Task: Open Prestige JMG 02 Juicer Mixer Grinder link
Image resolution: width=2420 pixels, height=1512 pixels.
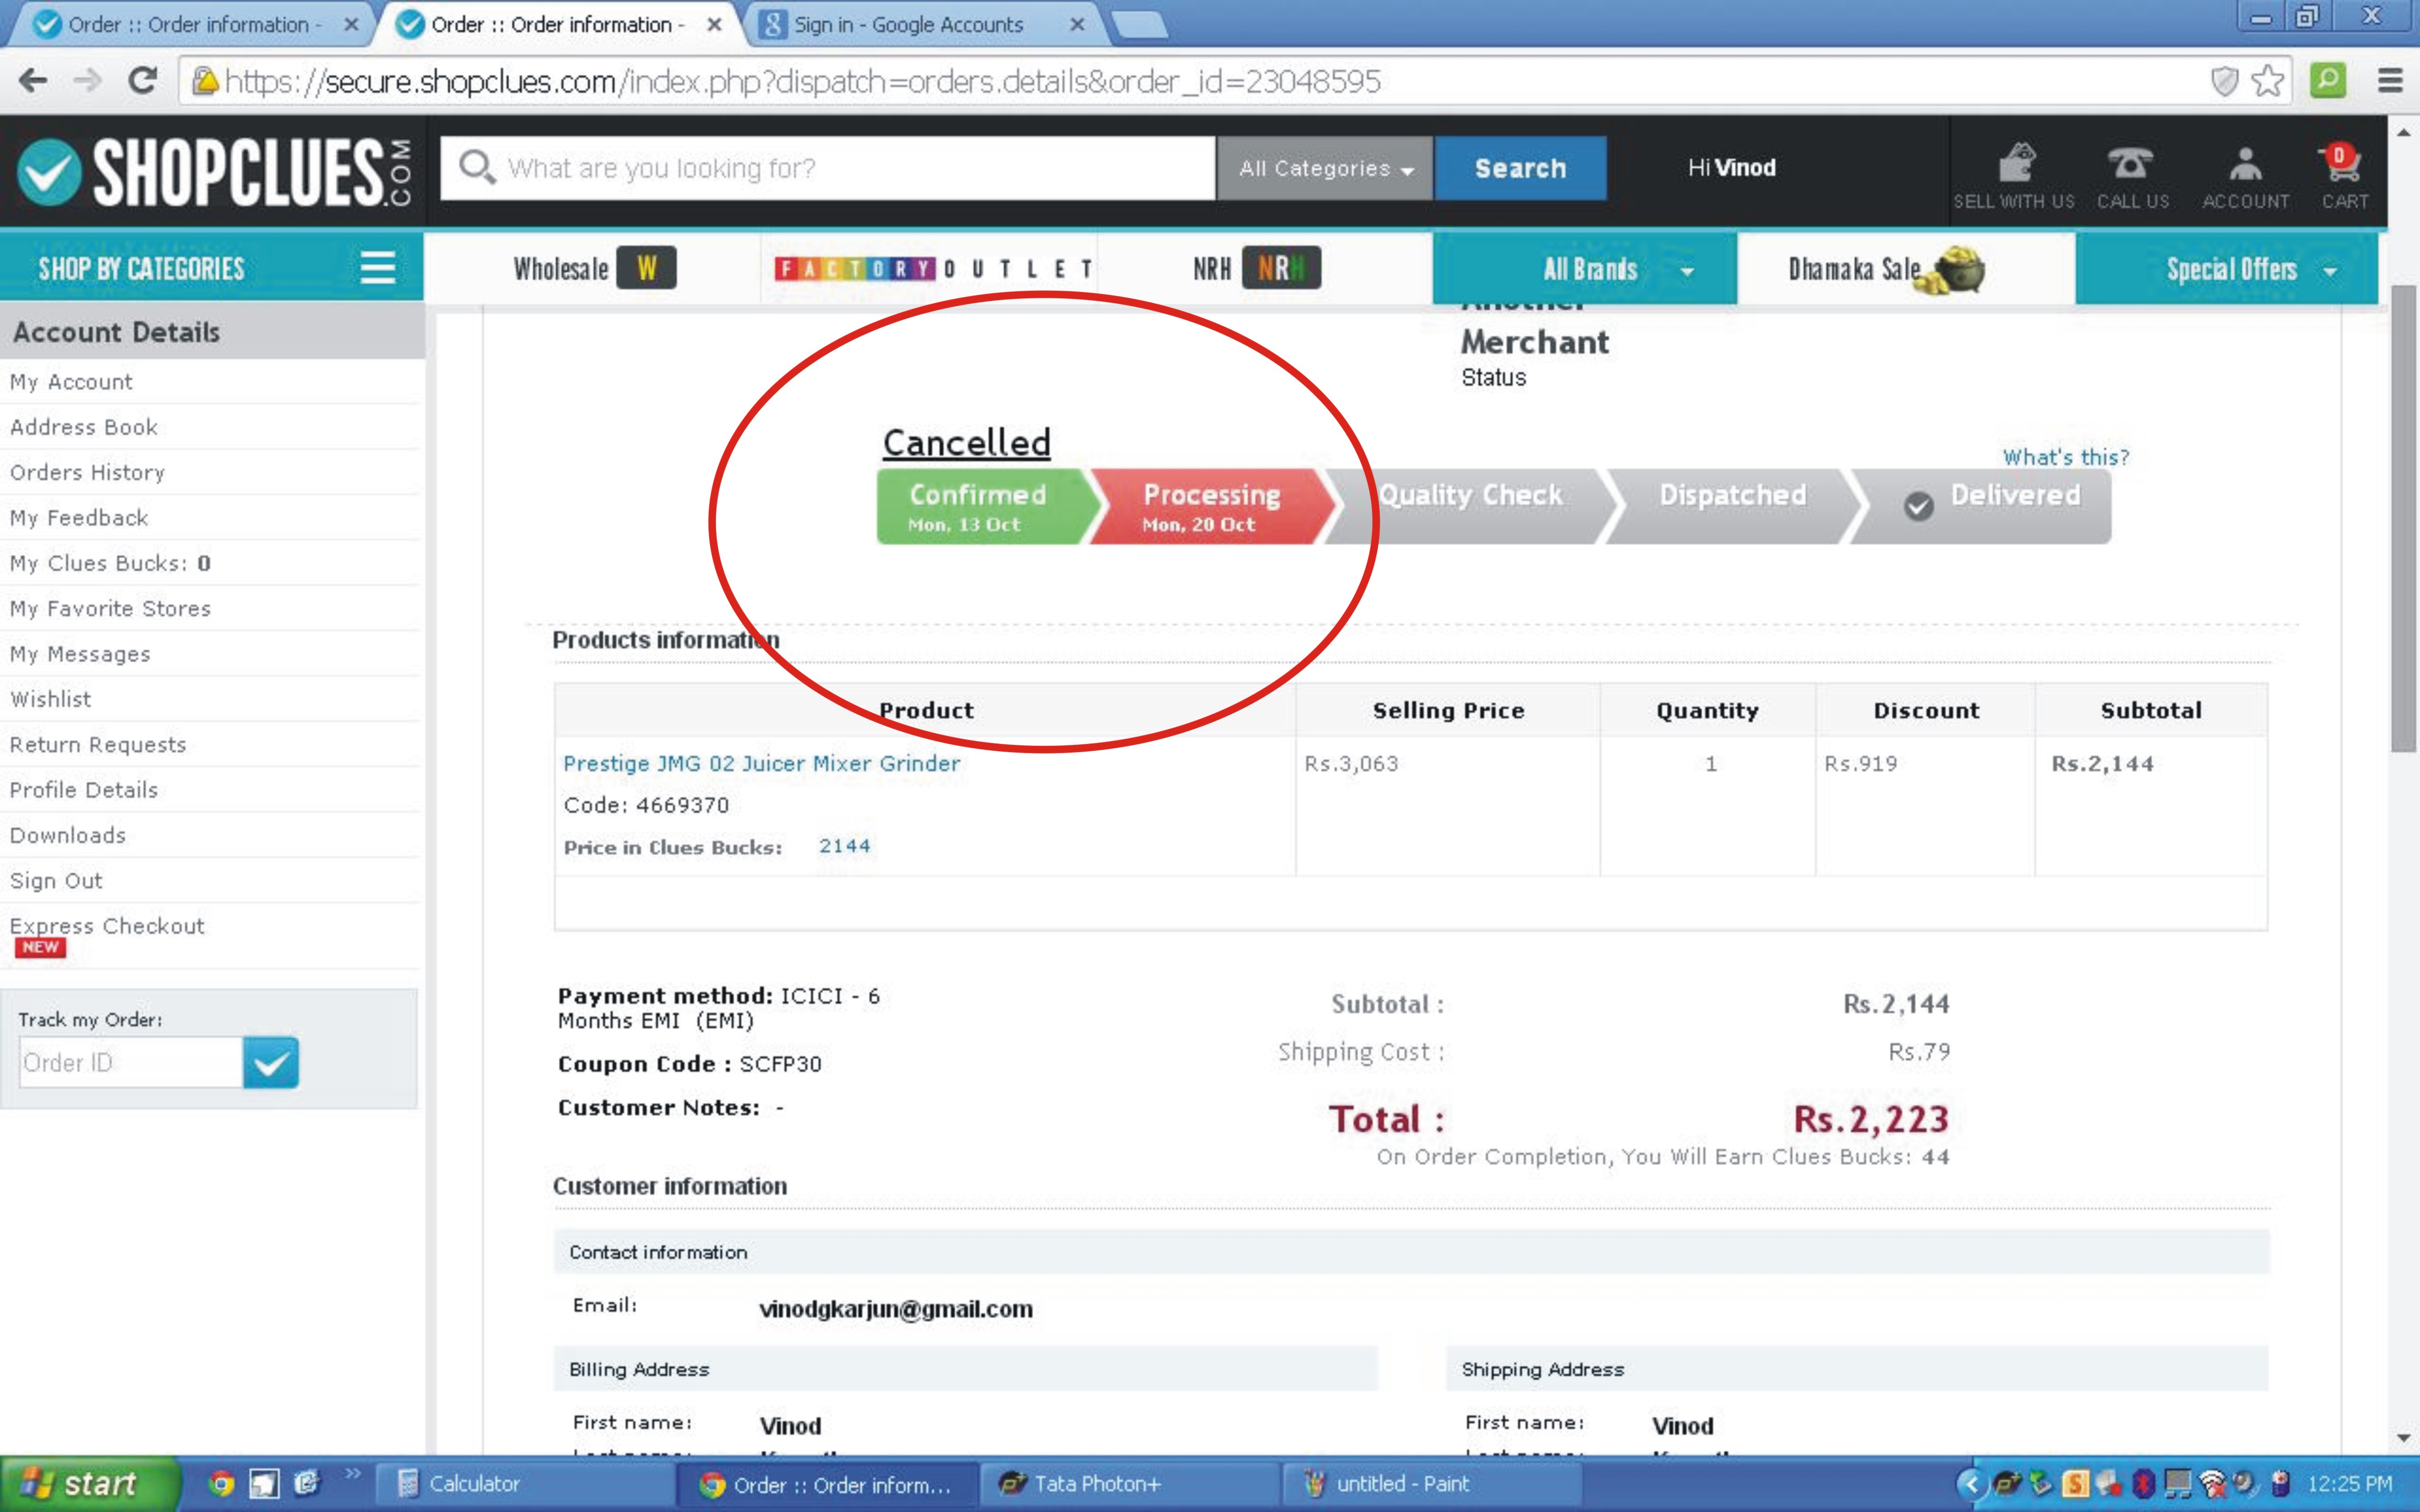Action: pyautogui.click(x=761, y=764)
